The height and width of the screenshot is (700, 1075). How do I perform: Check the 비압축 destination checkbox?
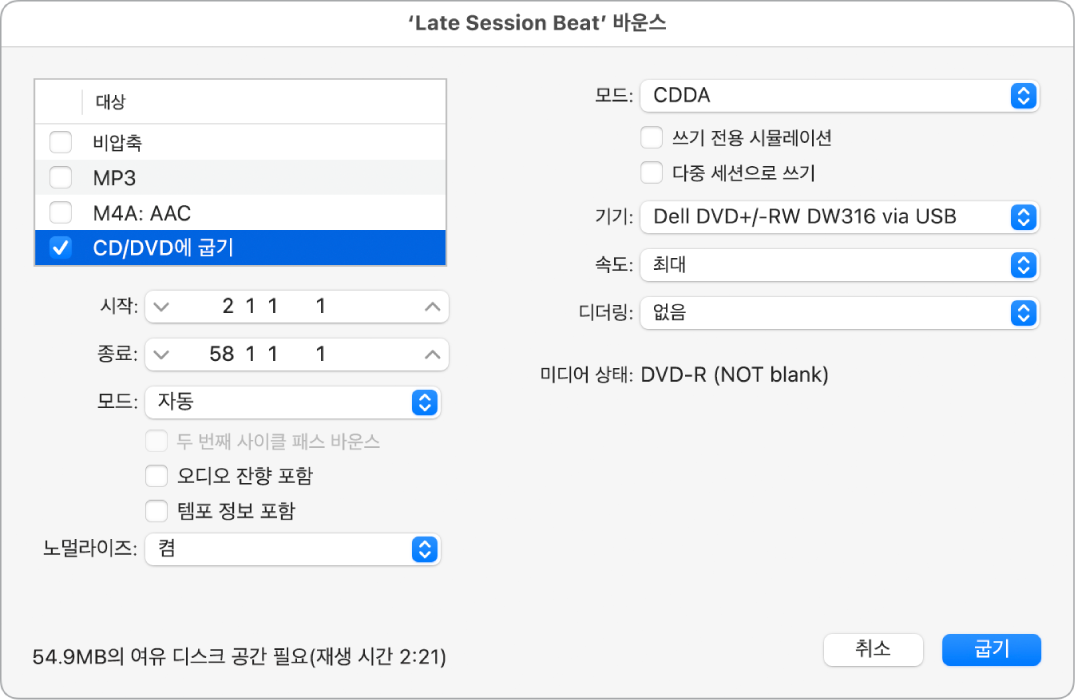tap(61, 143)
